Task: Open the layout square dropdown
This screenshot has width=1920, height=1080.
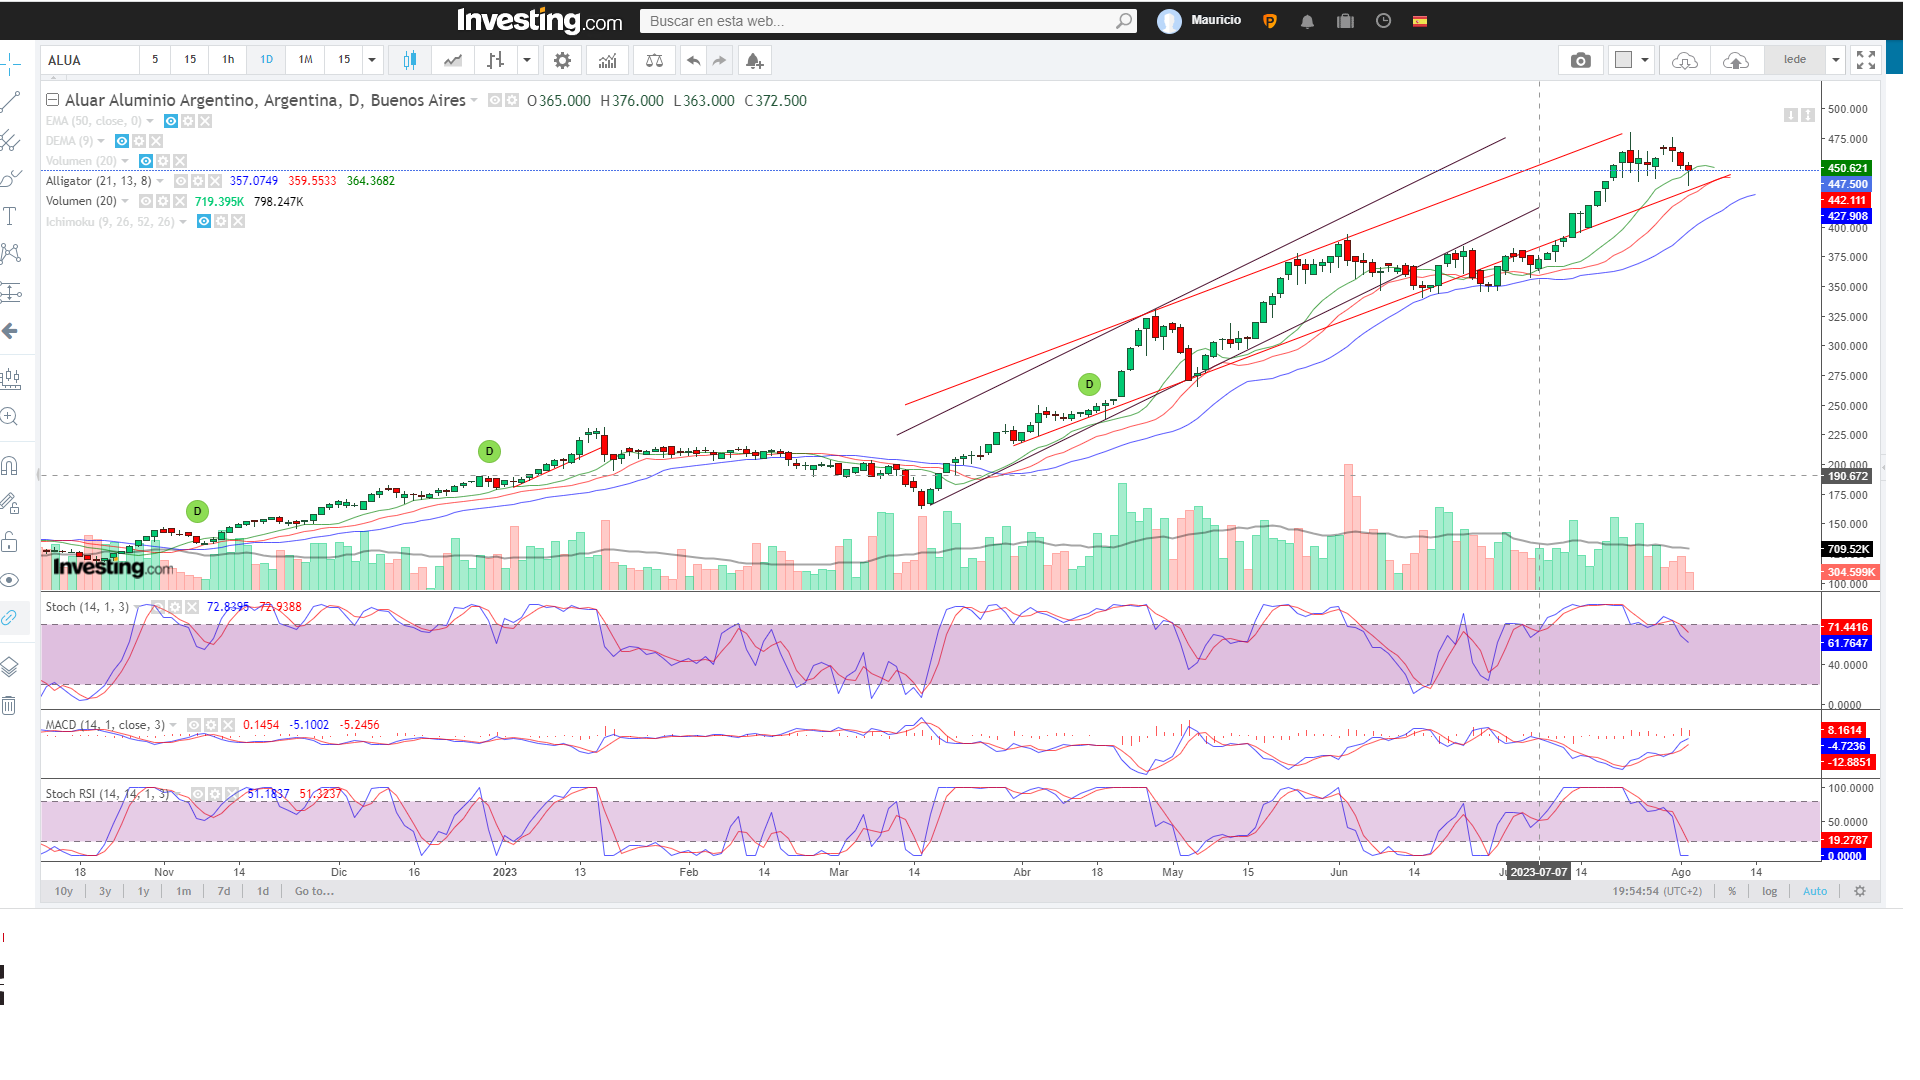Action: pyautogui.click(x=1630, y=60)
